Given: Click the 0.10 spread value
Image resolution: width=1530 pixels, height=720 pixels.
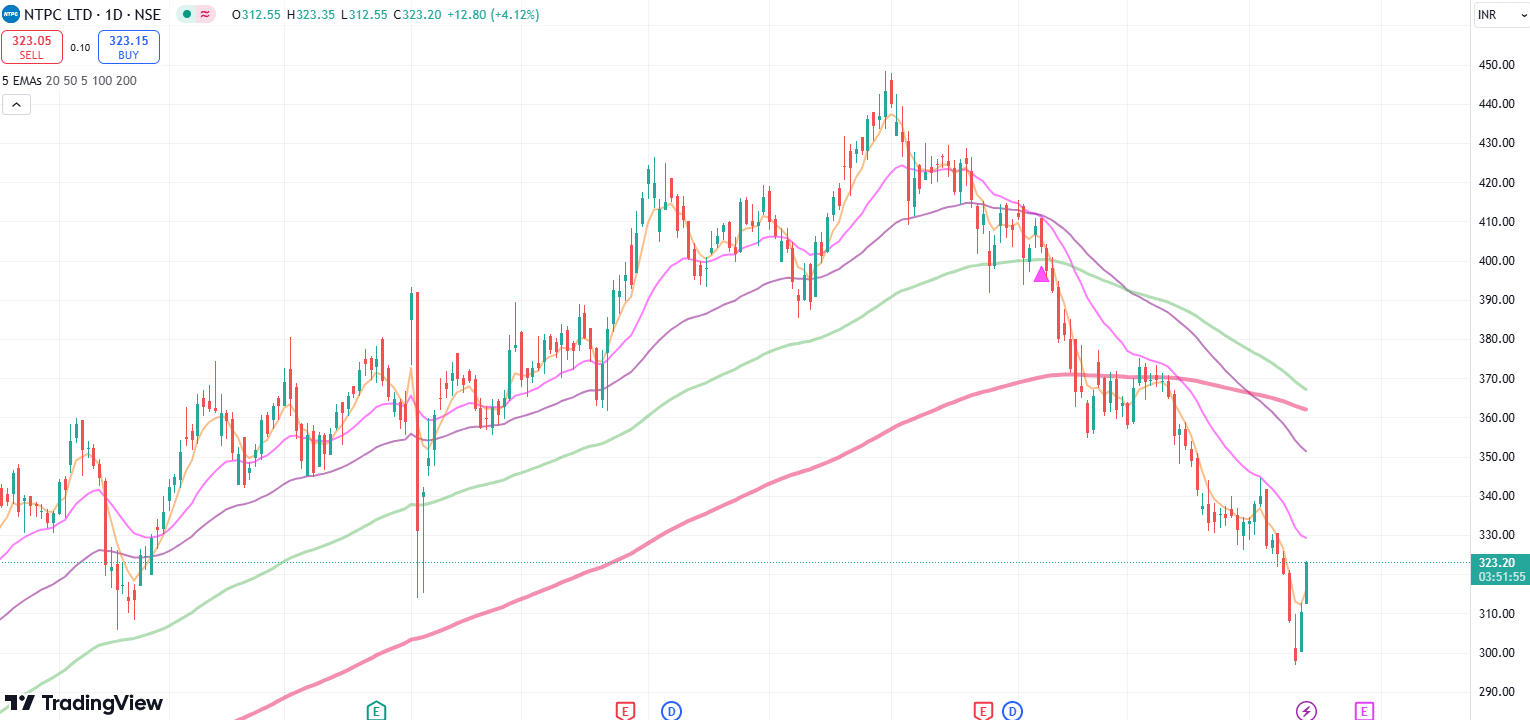Looking at the screenshot, I should click(80, 47).
